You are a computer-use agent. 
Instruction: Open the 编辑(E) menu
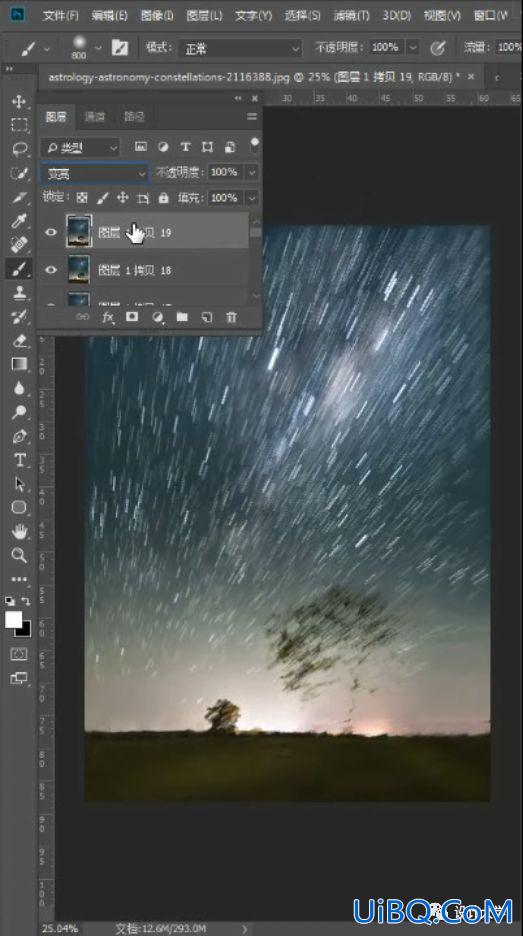(109, 16)
